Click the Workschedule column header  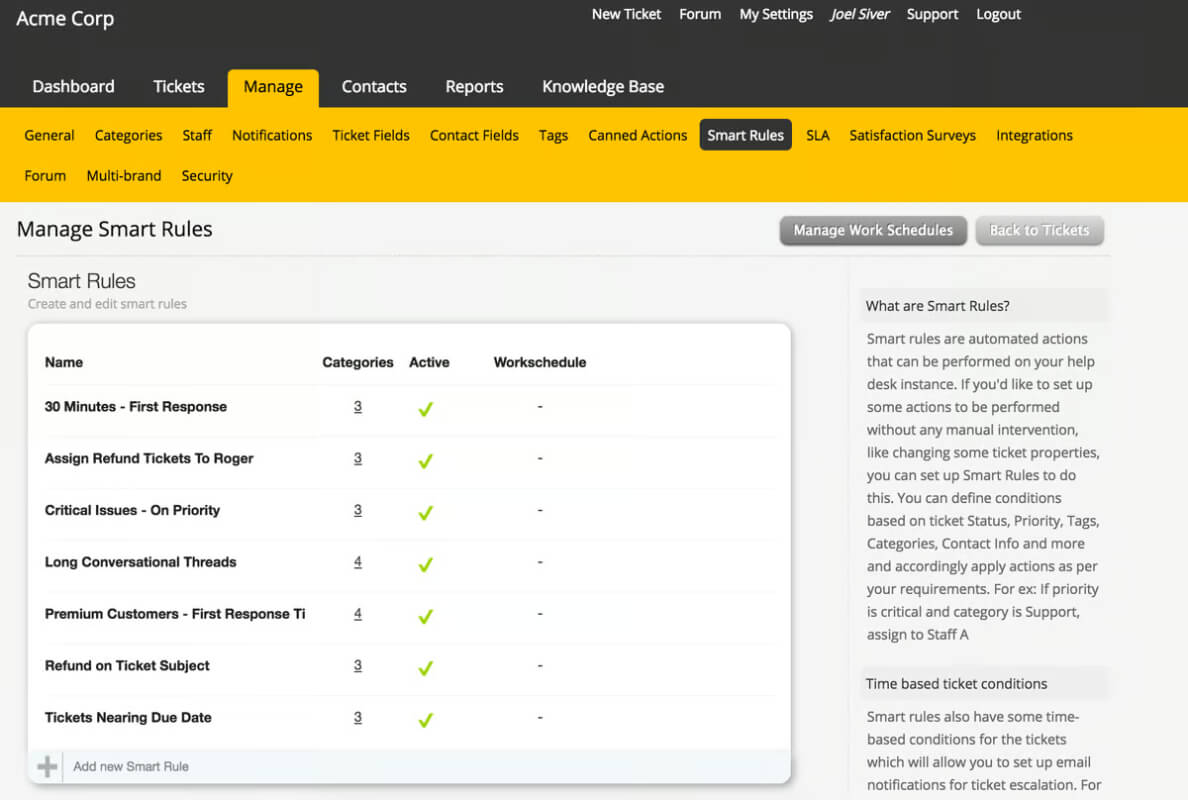[539, 362]
